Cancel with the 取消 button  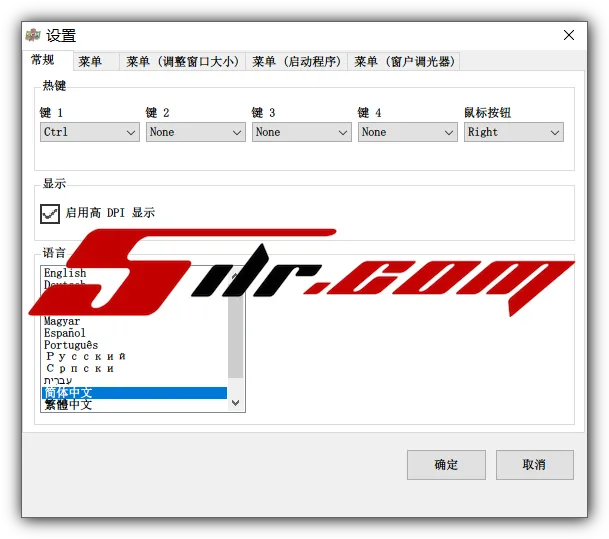(x=535, y=465)
